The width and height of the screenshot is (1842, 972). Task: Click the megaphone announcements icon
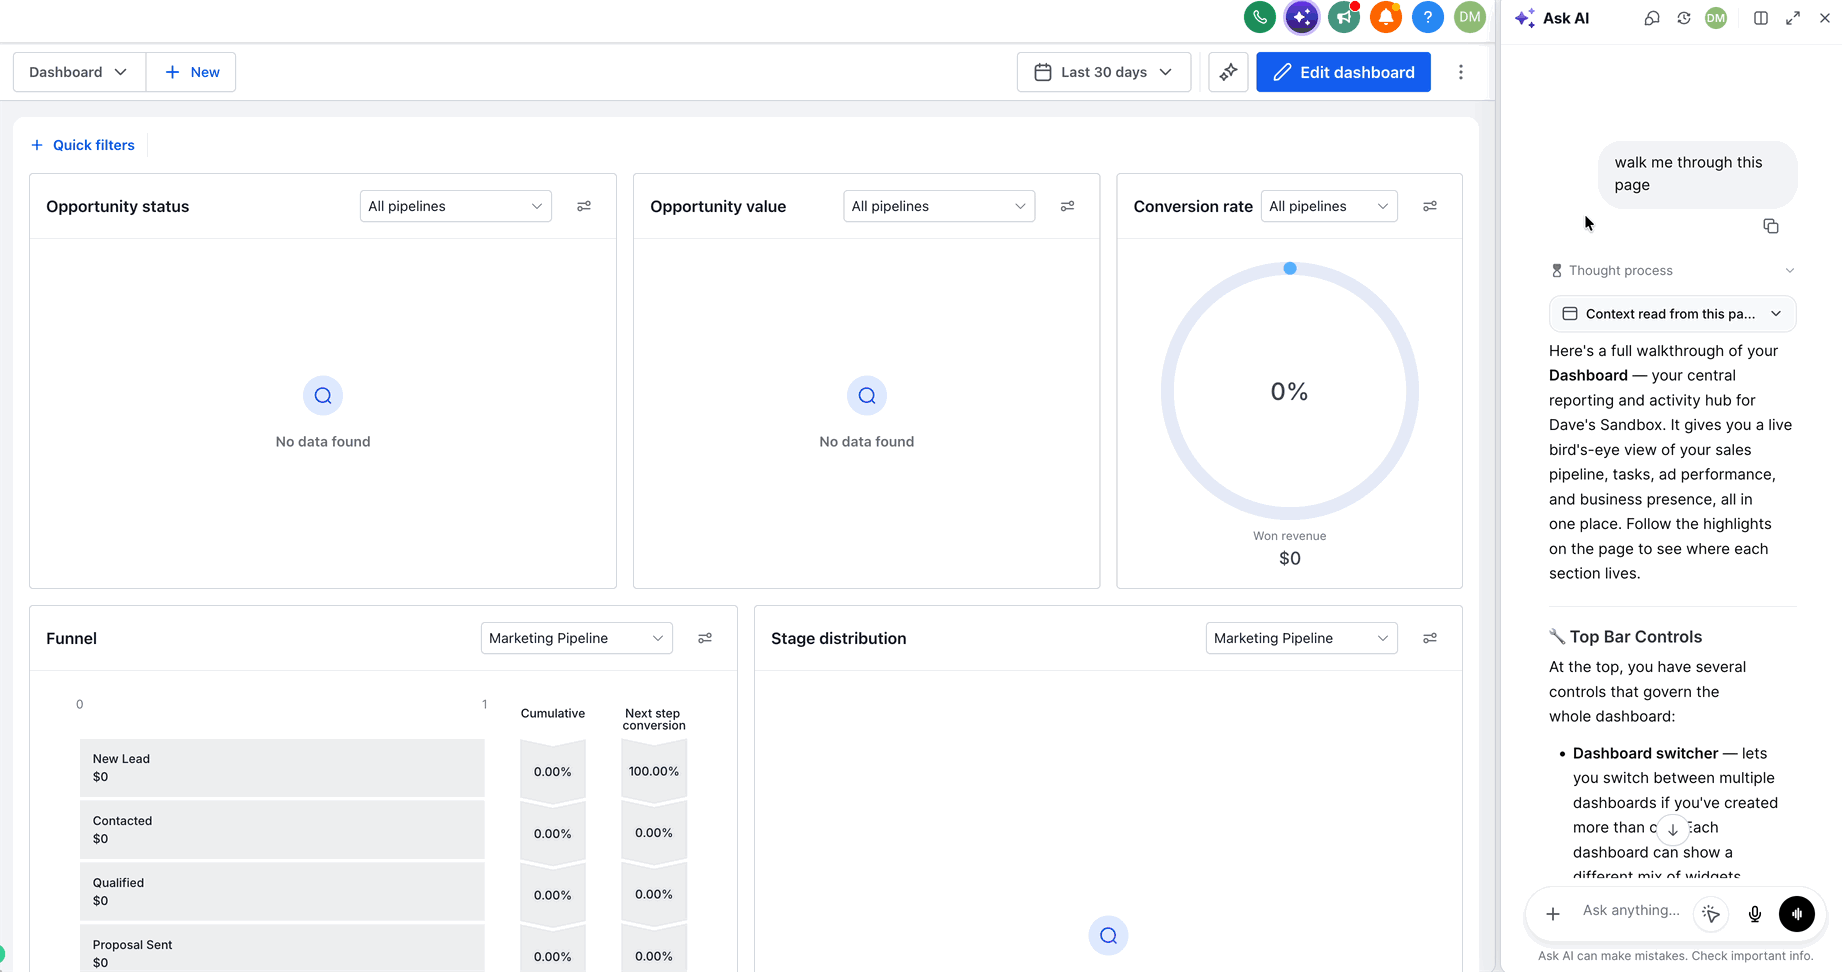(x=1344, y=17)
